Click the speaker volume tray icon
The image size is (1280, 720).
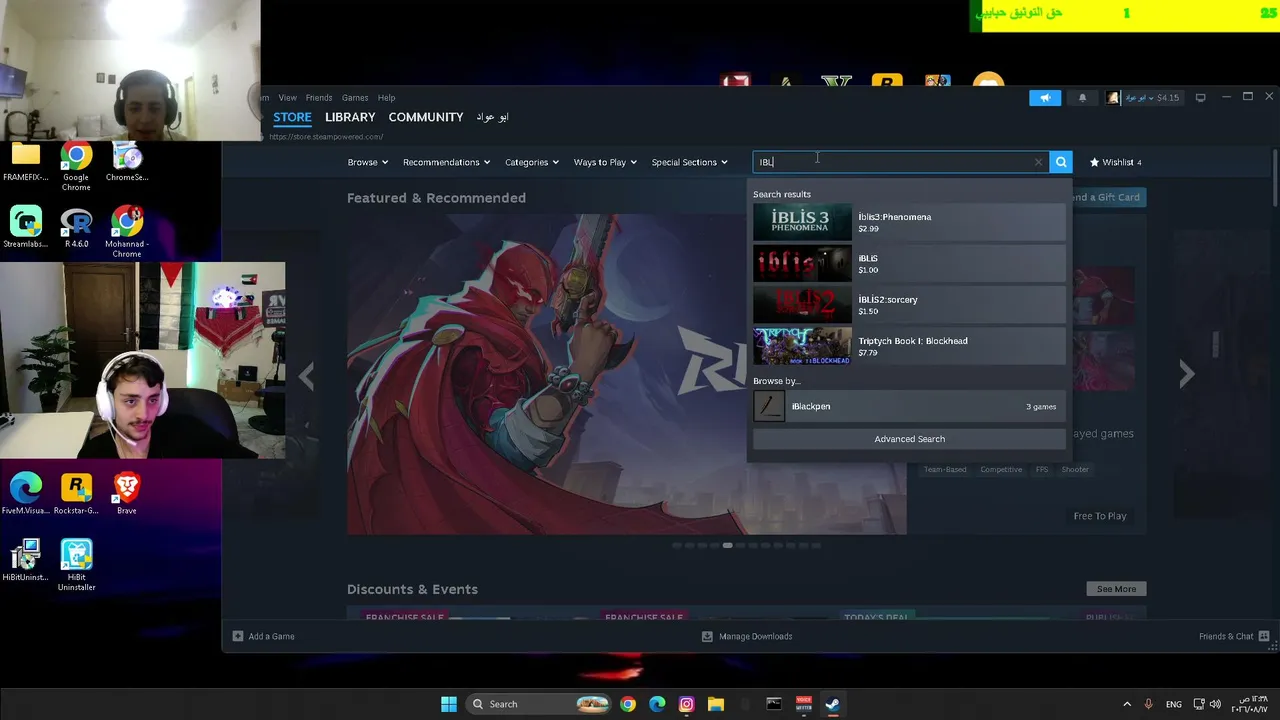tap(1215, 704)
